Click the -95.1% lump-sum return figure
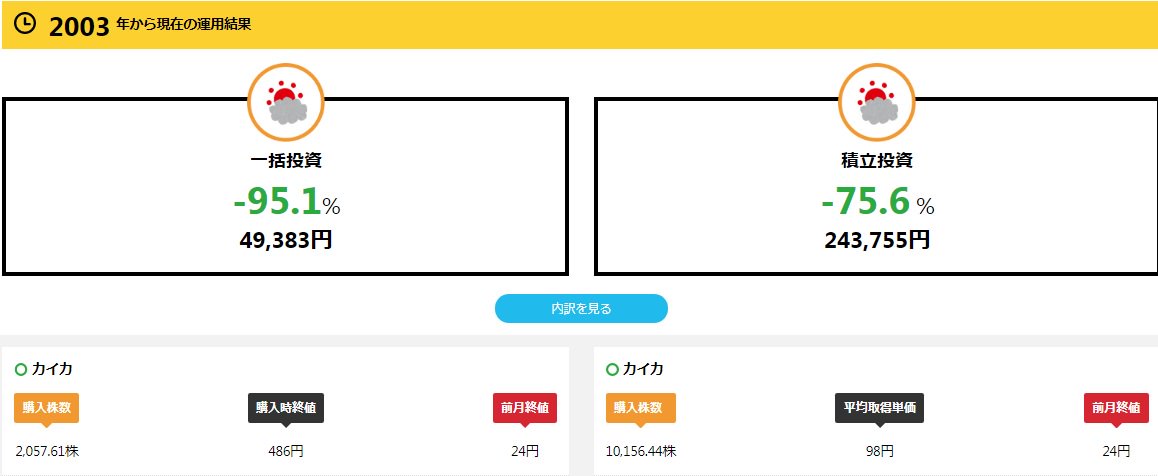This screenshot has height=476, width=1158. point(286,203)
